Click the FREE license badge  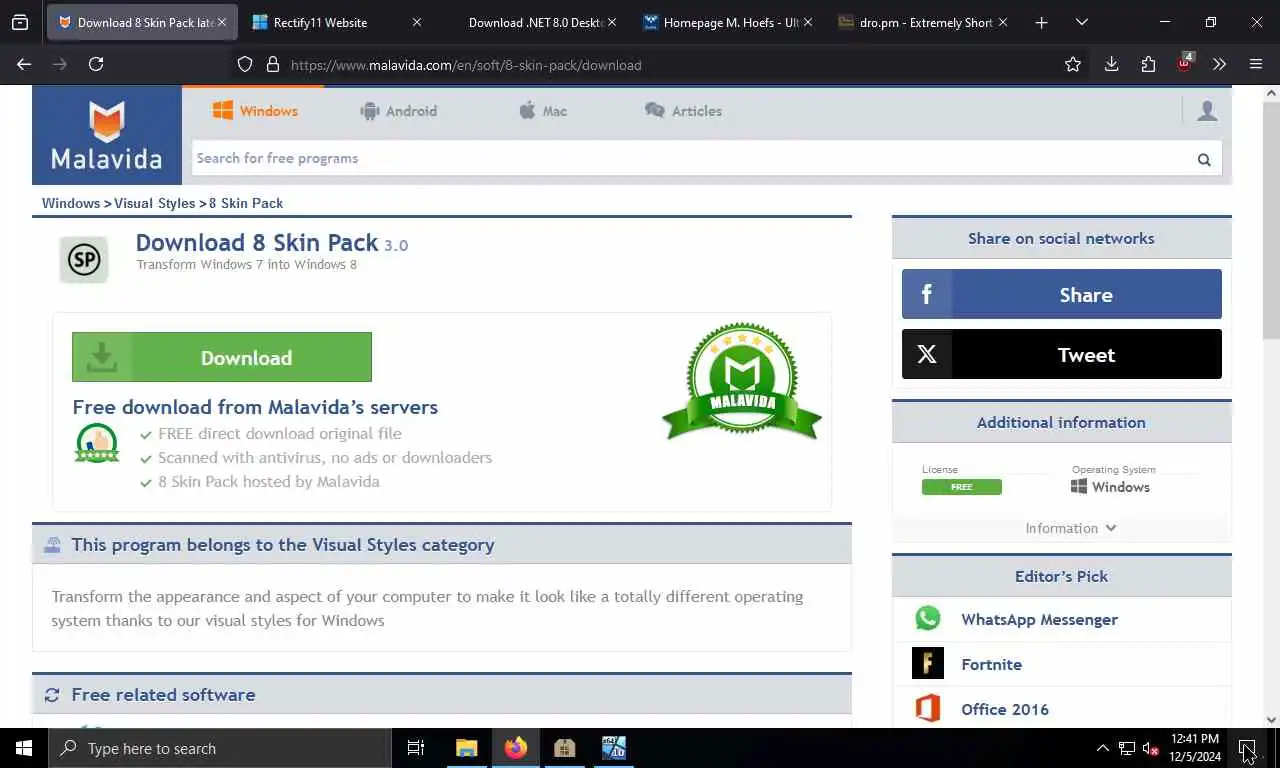pos(961,487)
